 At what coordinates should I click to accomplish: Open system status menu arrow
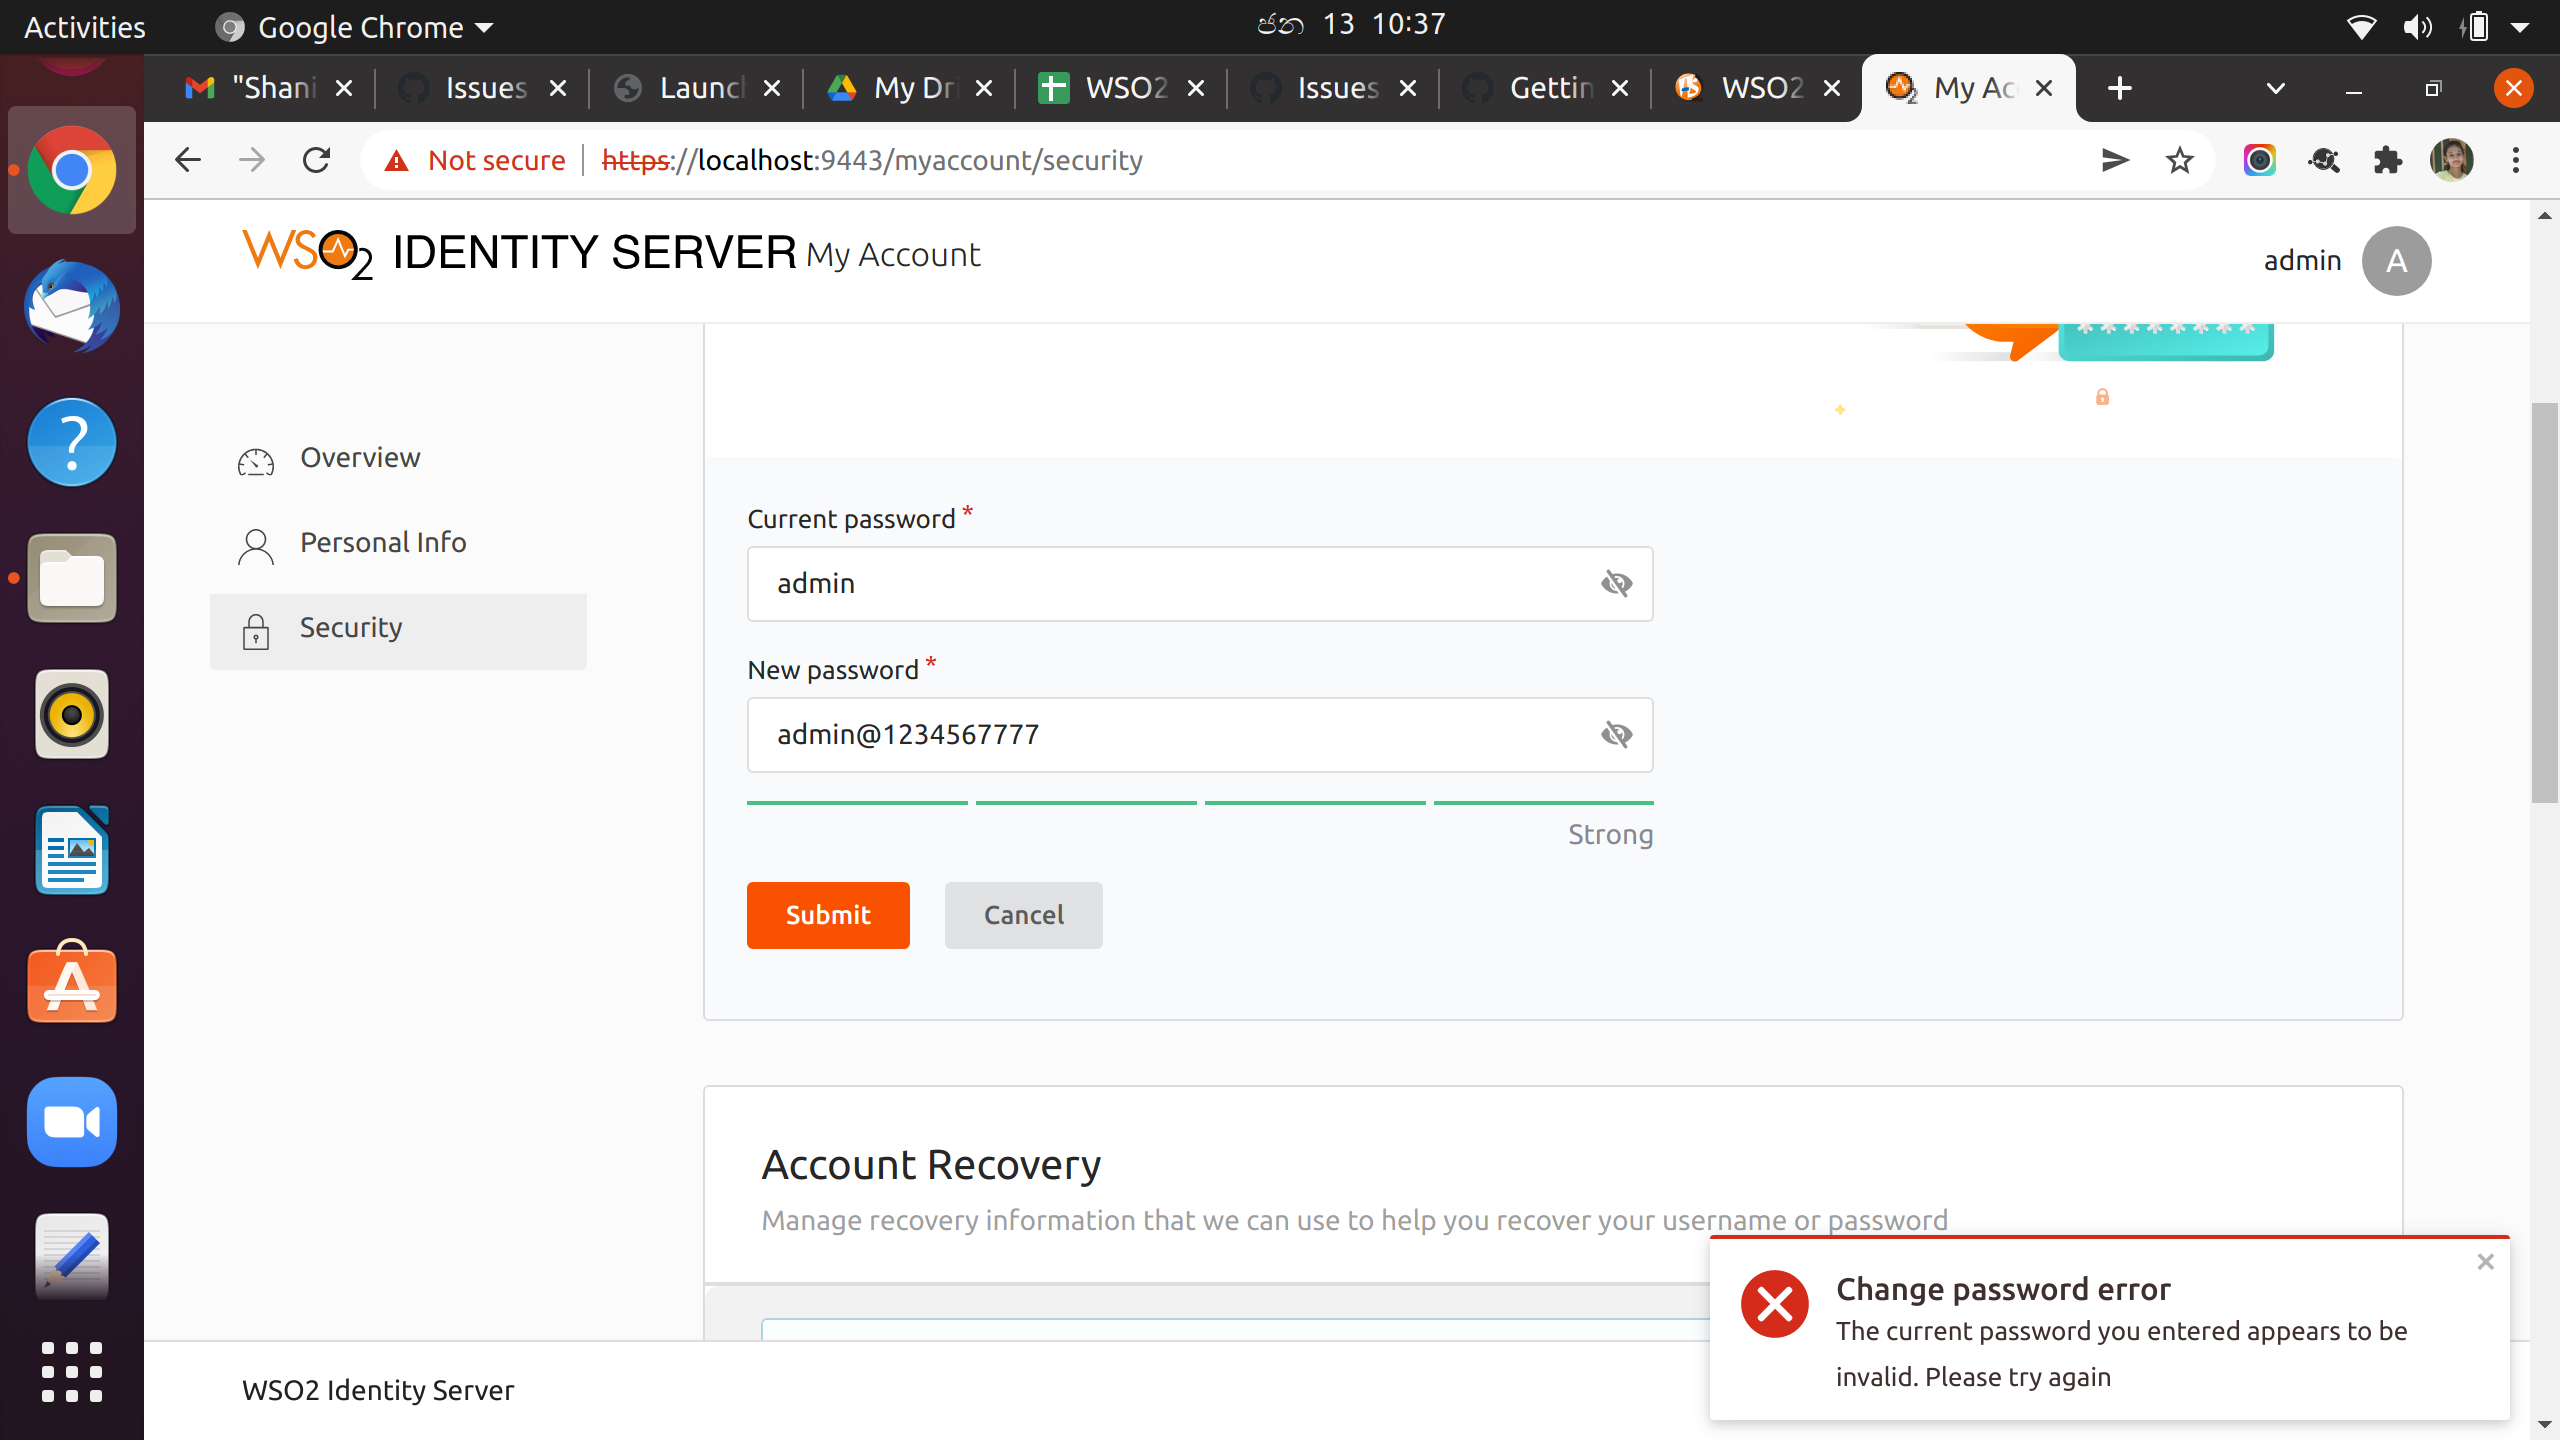2520,27
